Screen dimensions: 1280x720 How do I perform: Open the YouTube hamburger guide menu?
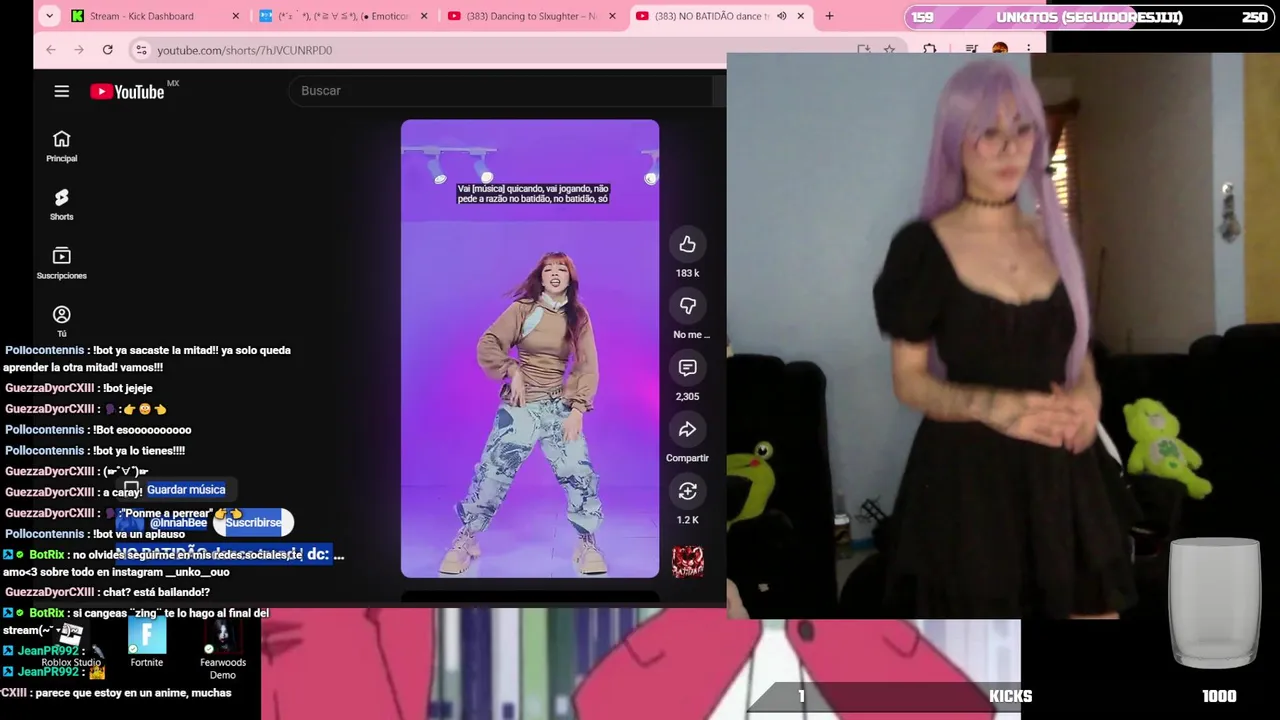[62, 91]
